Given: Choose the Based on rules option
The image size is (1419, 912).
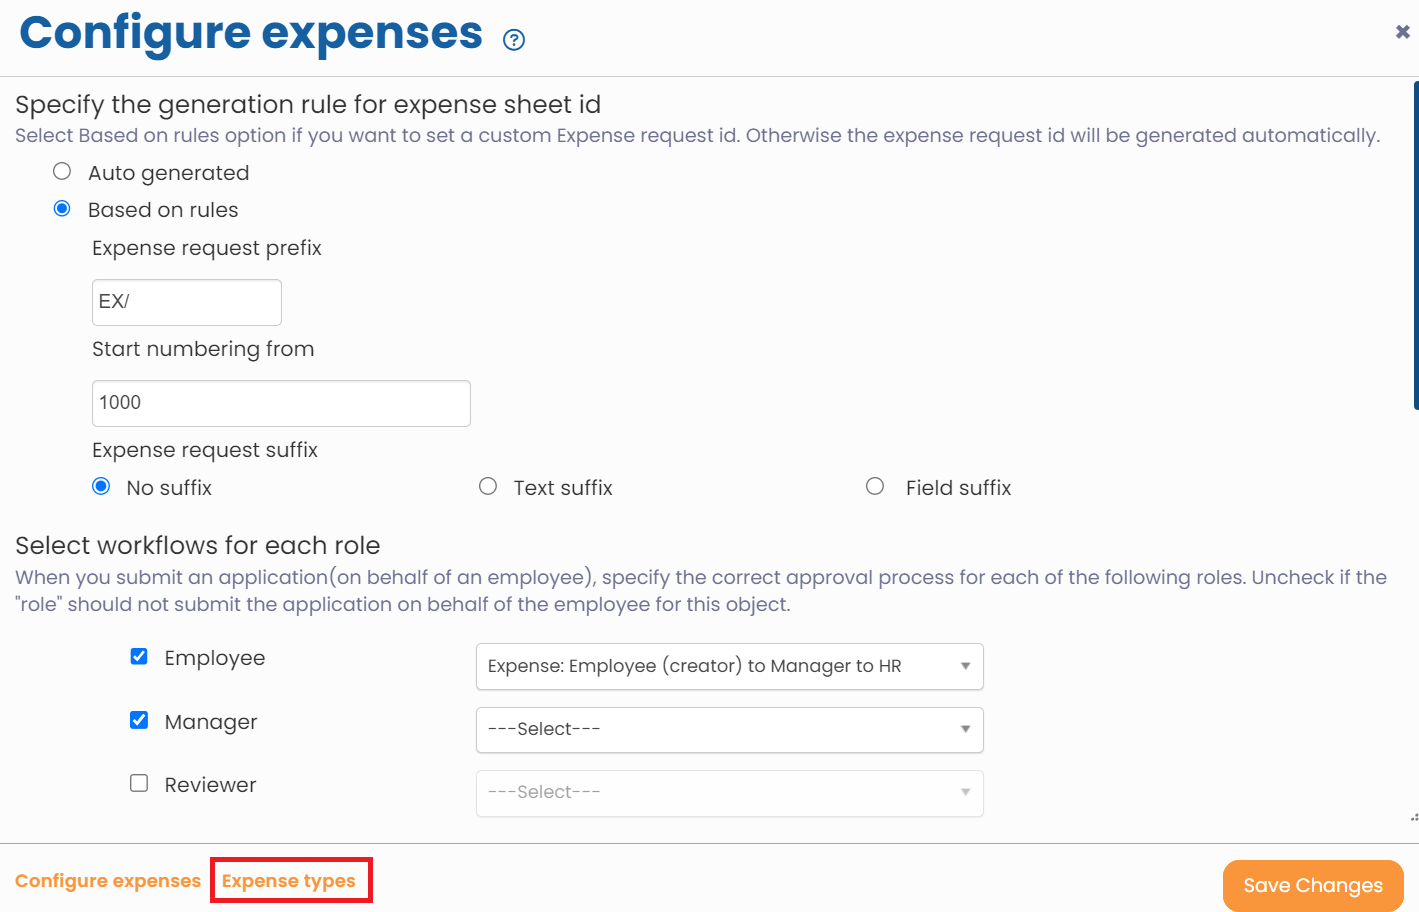Looking at the screenshot, I should (61, 208).
